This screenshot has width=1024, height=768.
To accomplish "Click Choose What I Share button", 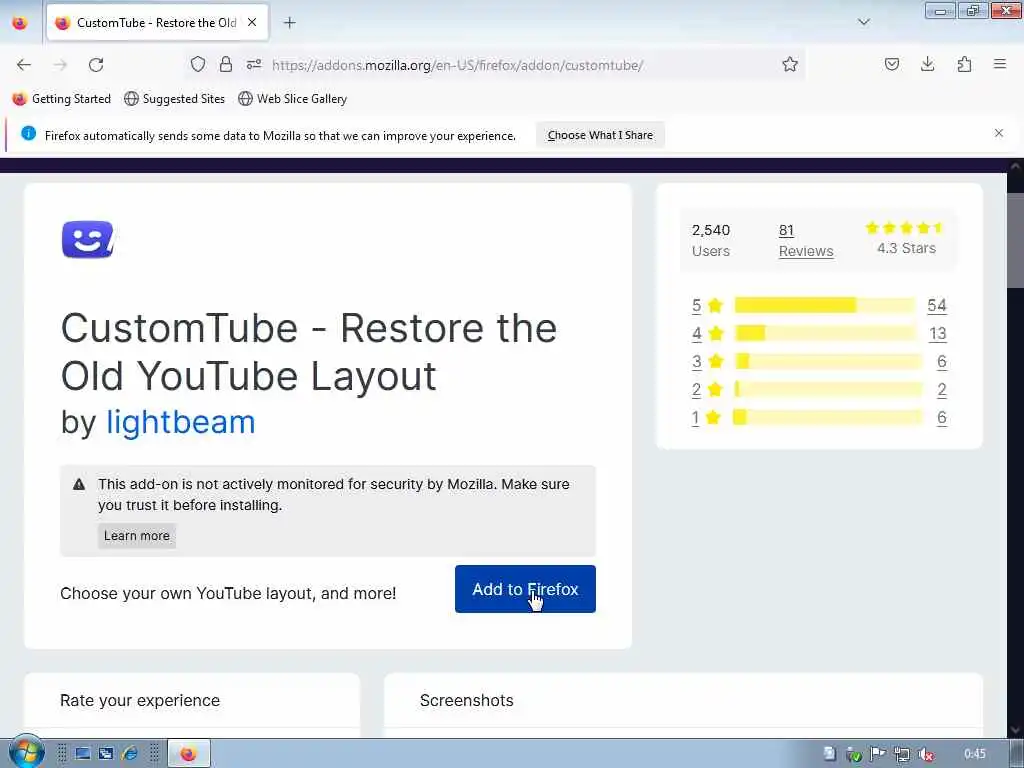I will 600,135.
